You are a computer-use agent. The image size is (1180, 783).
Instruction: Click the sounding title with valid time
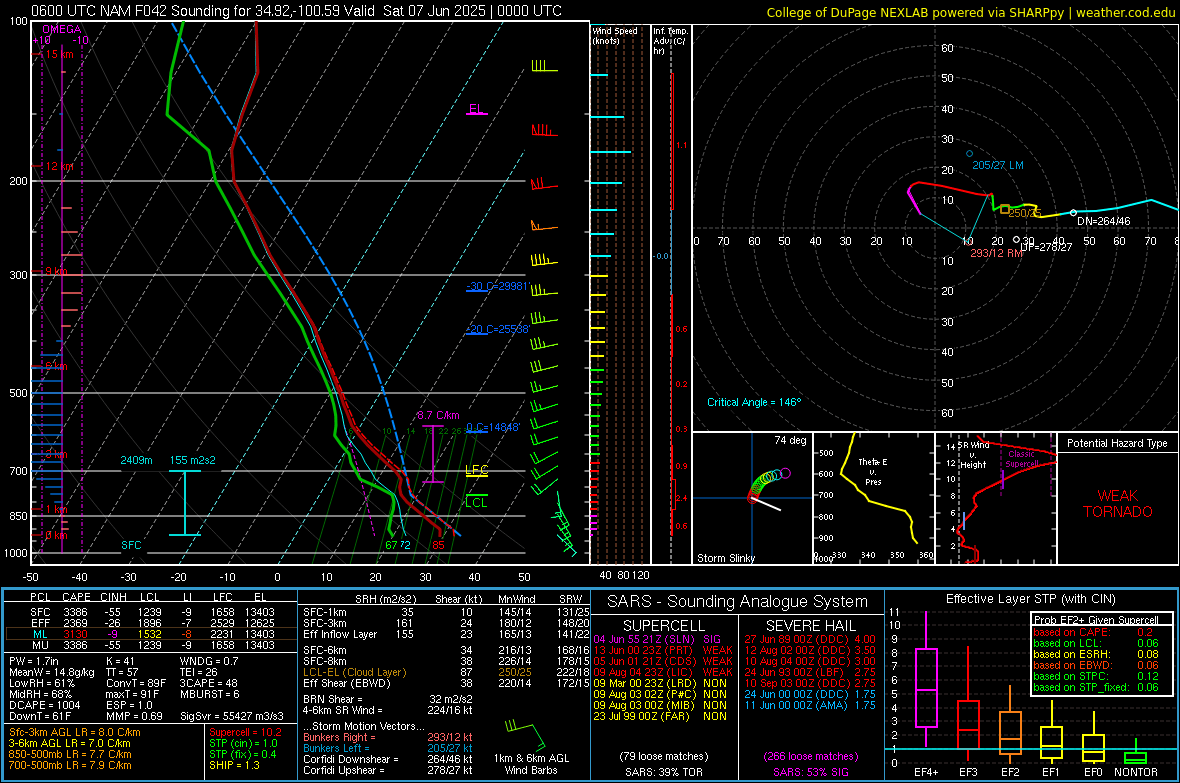pyautogui.click(x=297, y=11)
